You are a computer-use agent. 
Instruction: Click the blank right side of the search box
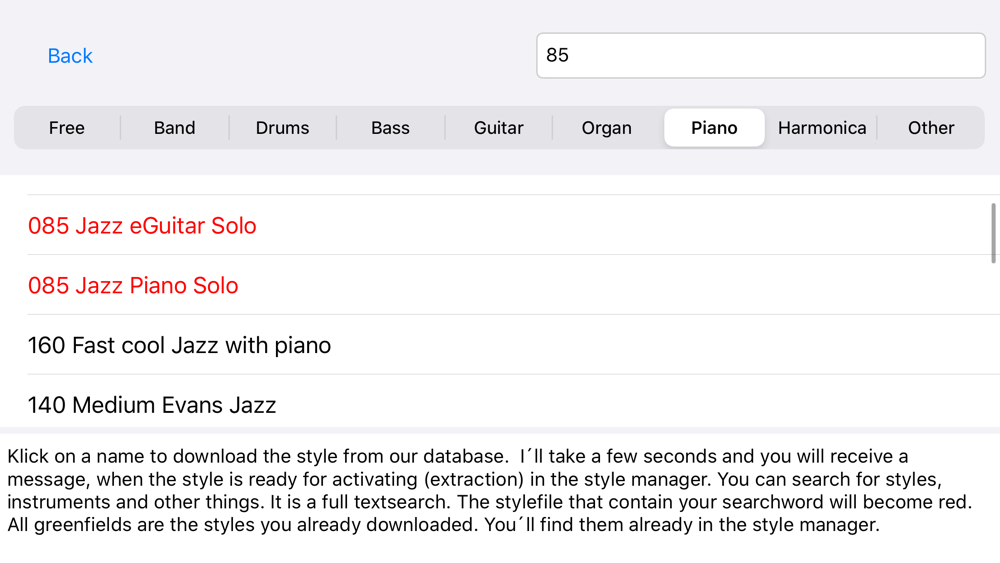coord(829,55)
